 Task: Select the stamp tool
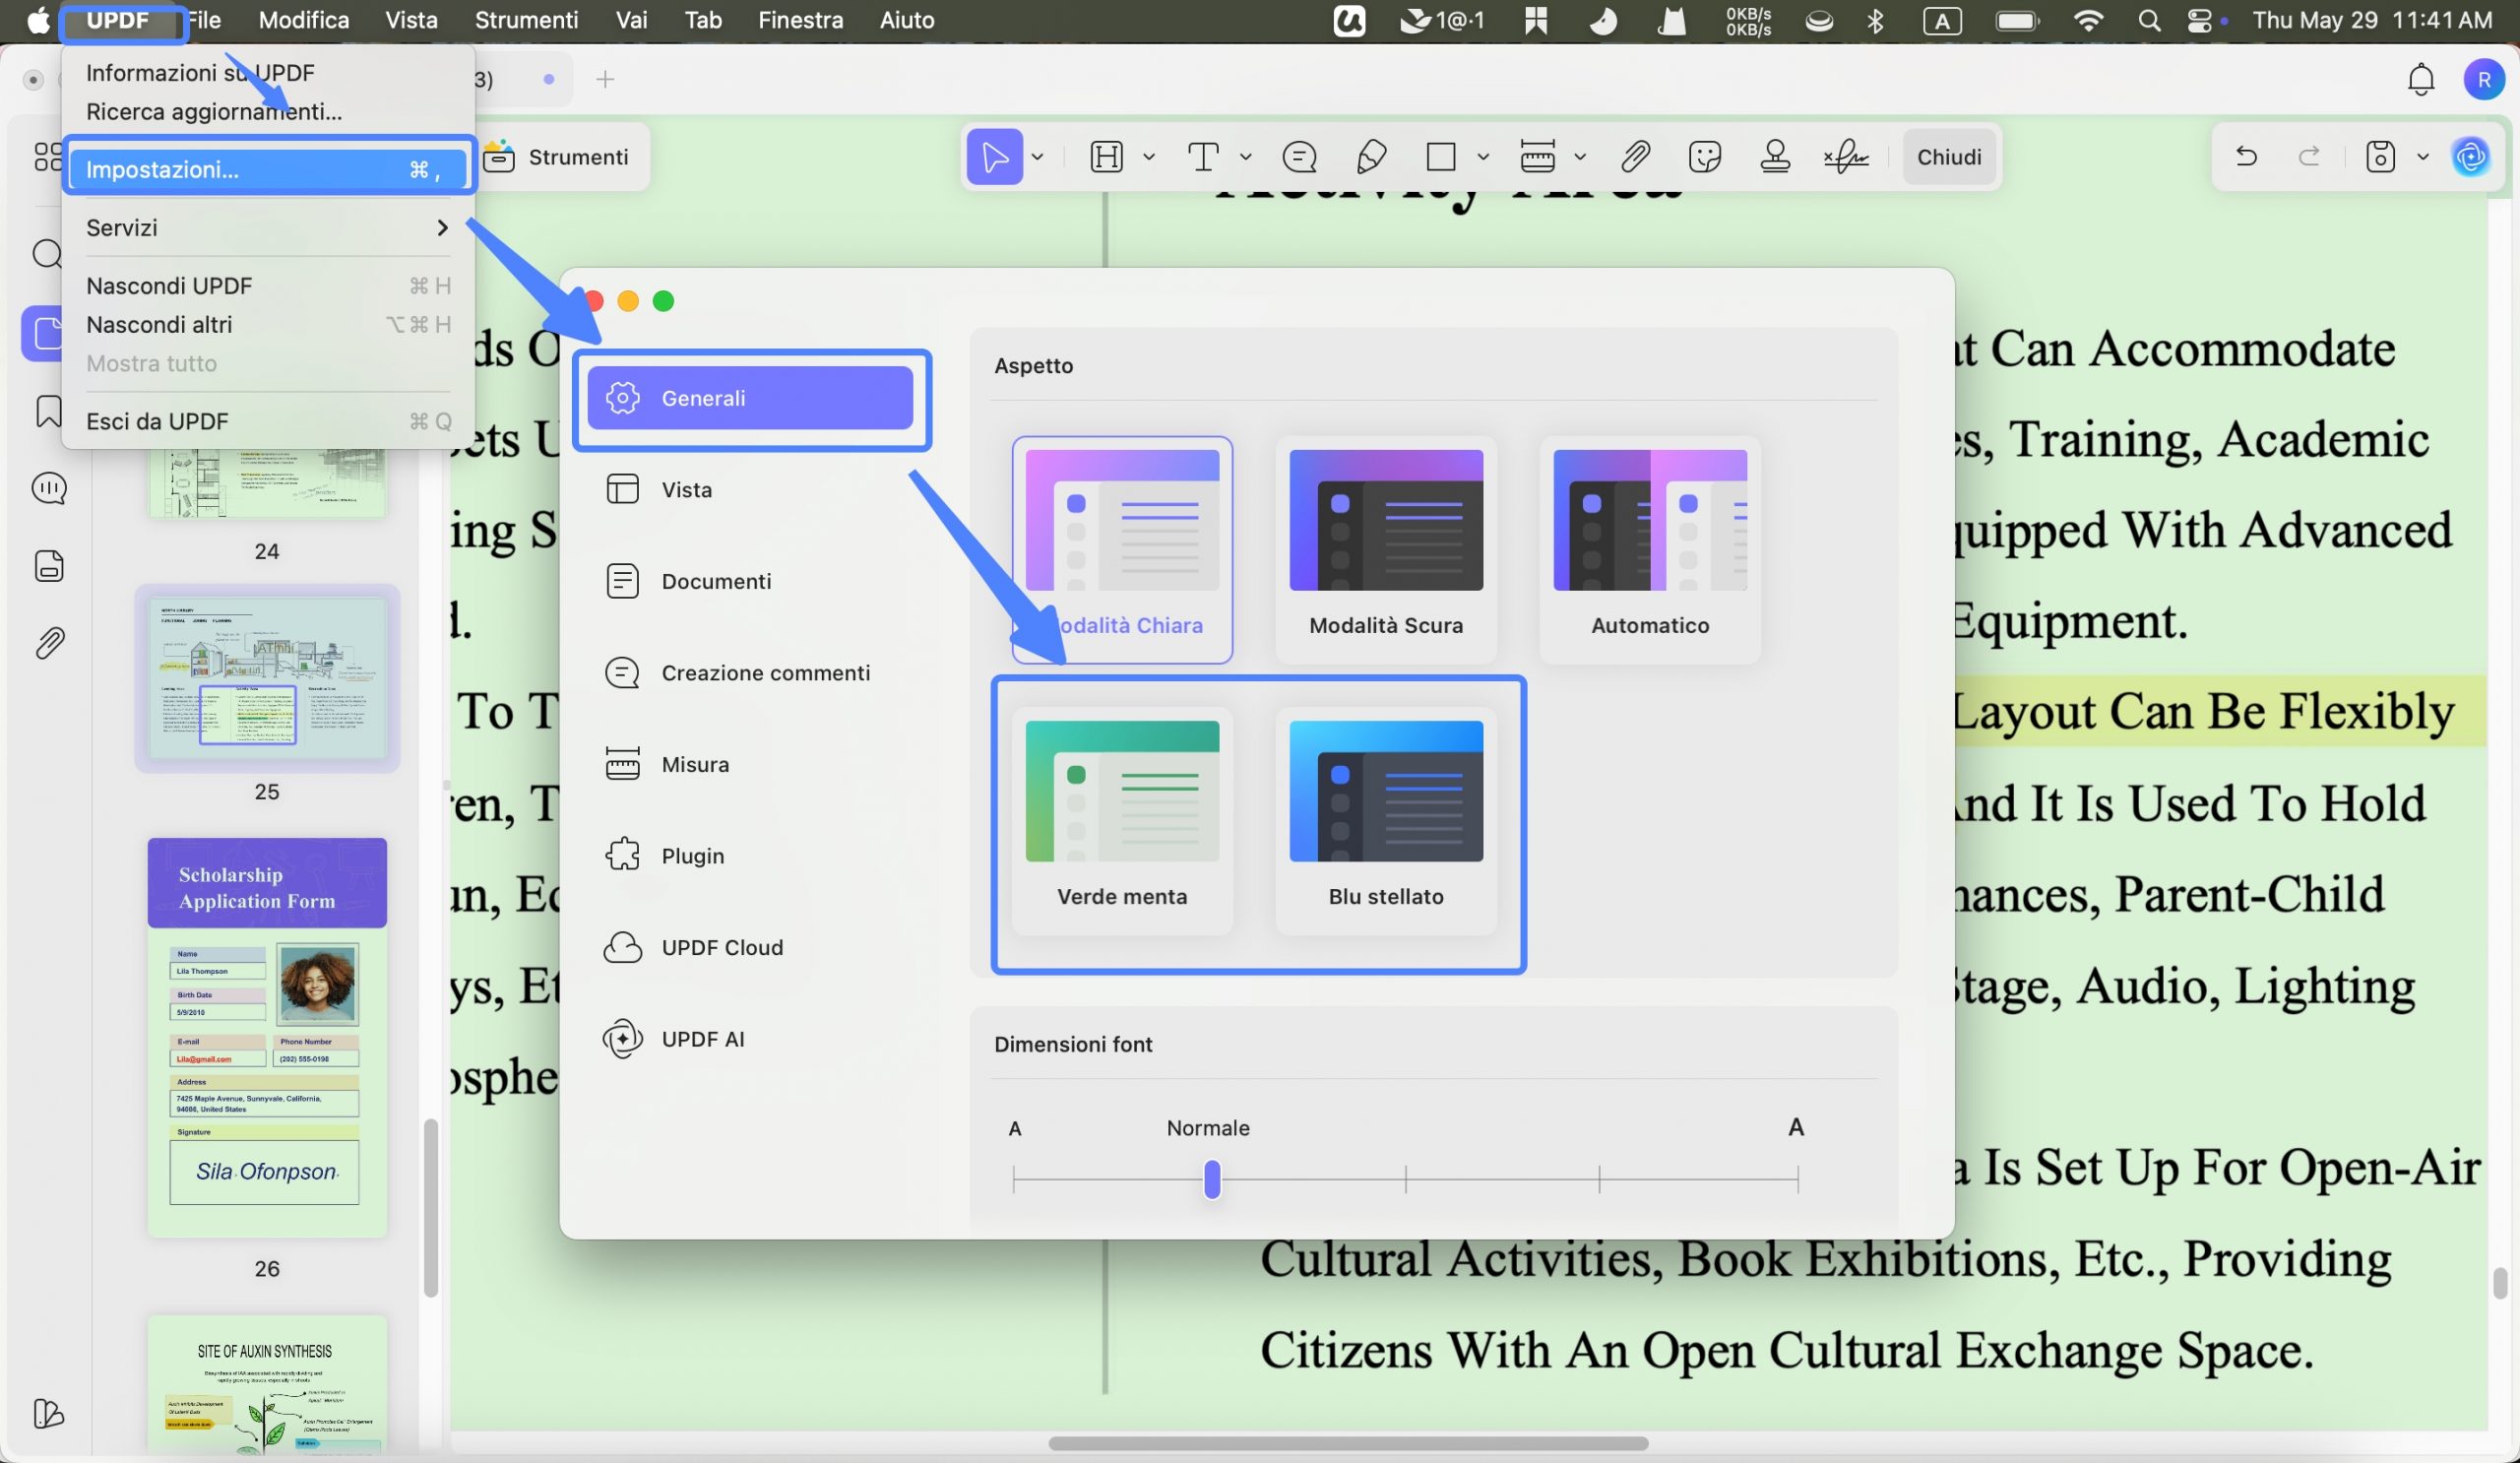coord(1775,157)
